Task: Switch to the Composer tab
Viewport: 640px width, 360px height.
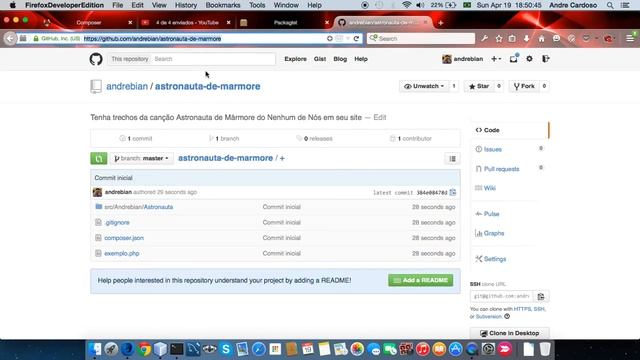Action: [89, 23]
